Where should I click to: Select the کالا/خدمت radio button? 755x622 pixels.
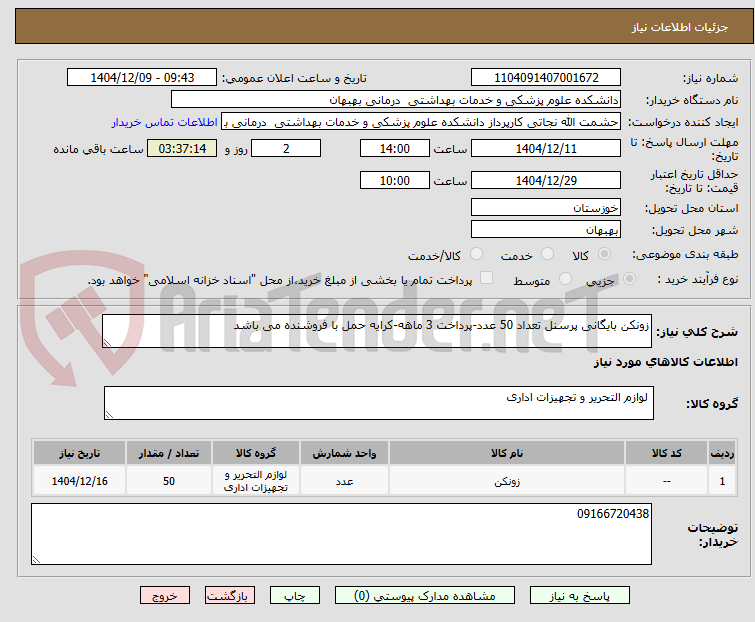pos(476,254)
